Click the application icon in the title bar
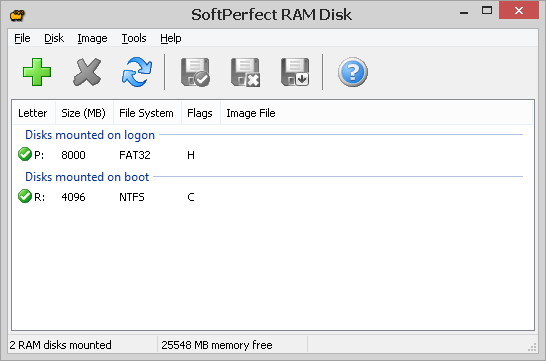Viewport: 546px width, 361px height. pos(17,15)
